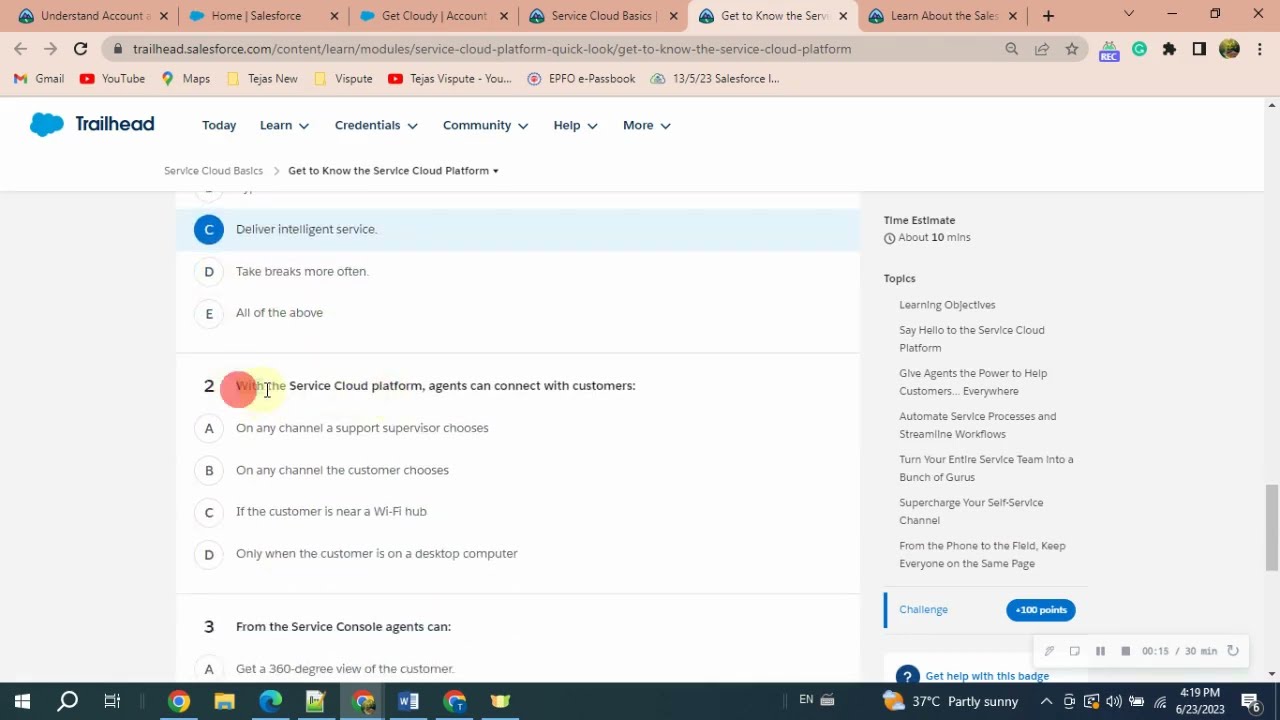Screen dimensions: 1280x720
Task: Open the REC screen recorder extension
Action: [1108, 50]
